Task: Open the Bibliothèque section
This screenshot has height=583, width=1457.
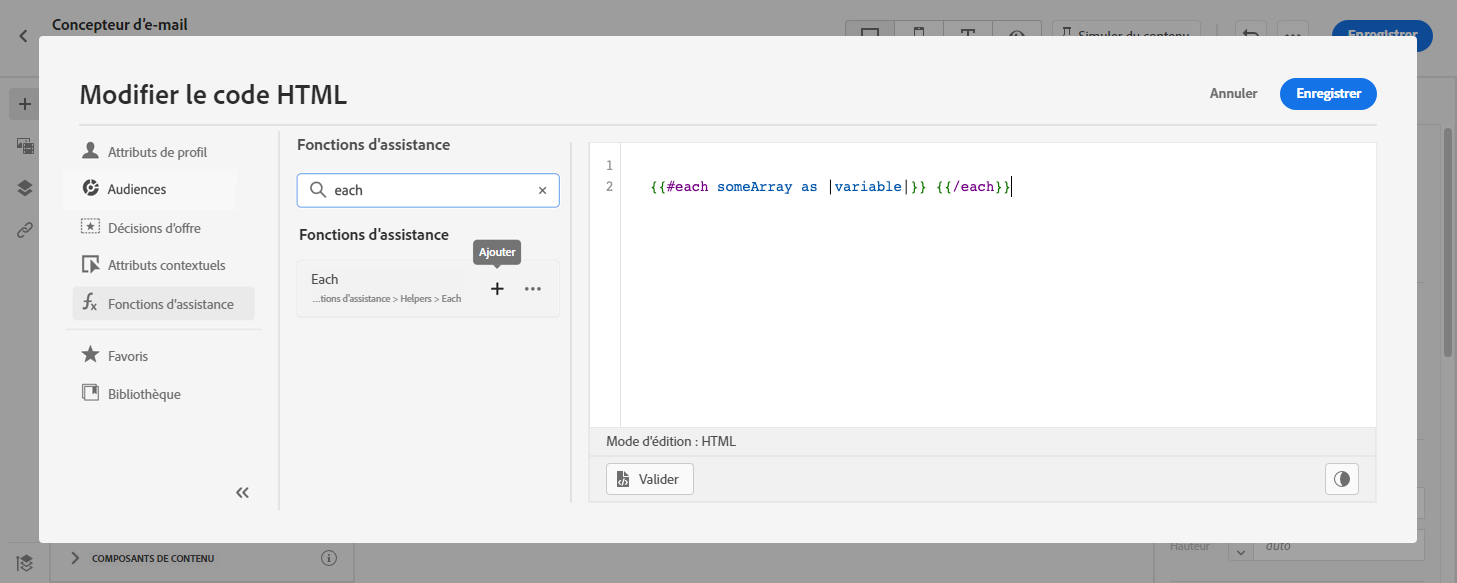Action: (144, 394)
